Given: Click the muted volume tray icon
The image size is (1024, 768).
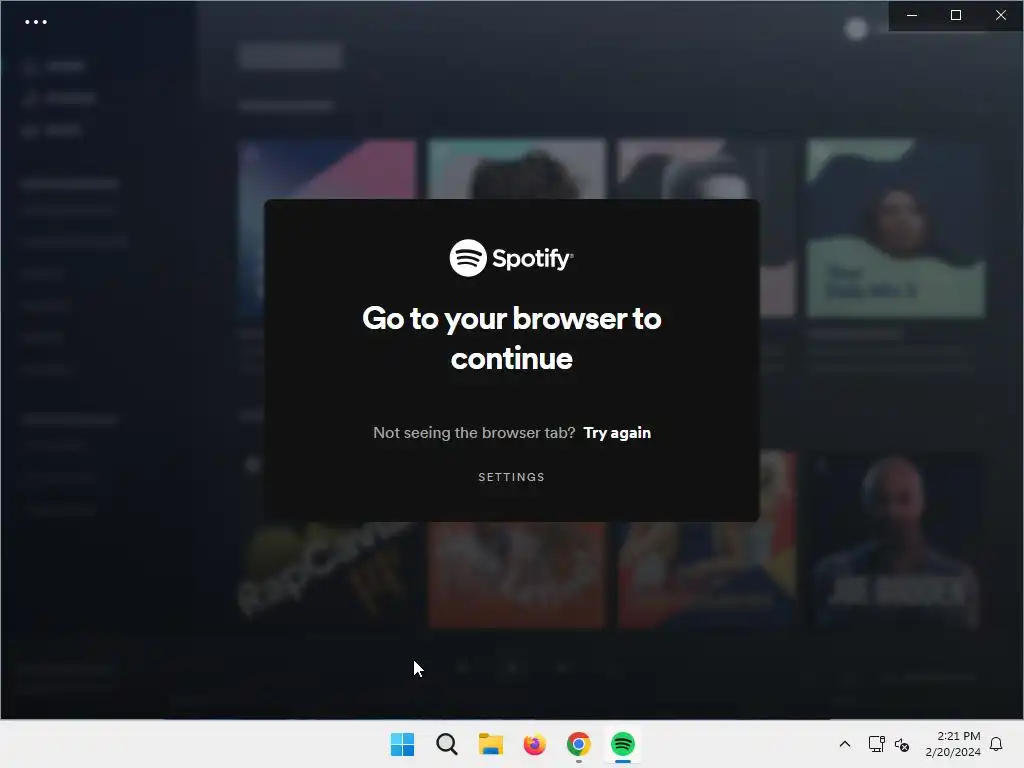Looking at the screenshot, I should coord(902,744).
